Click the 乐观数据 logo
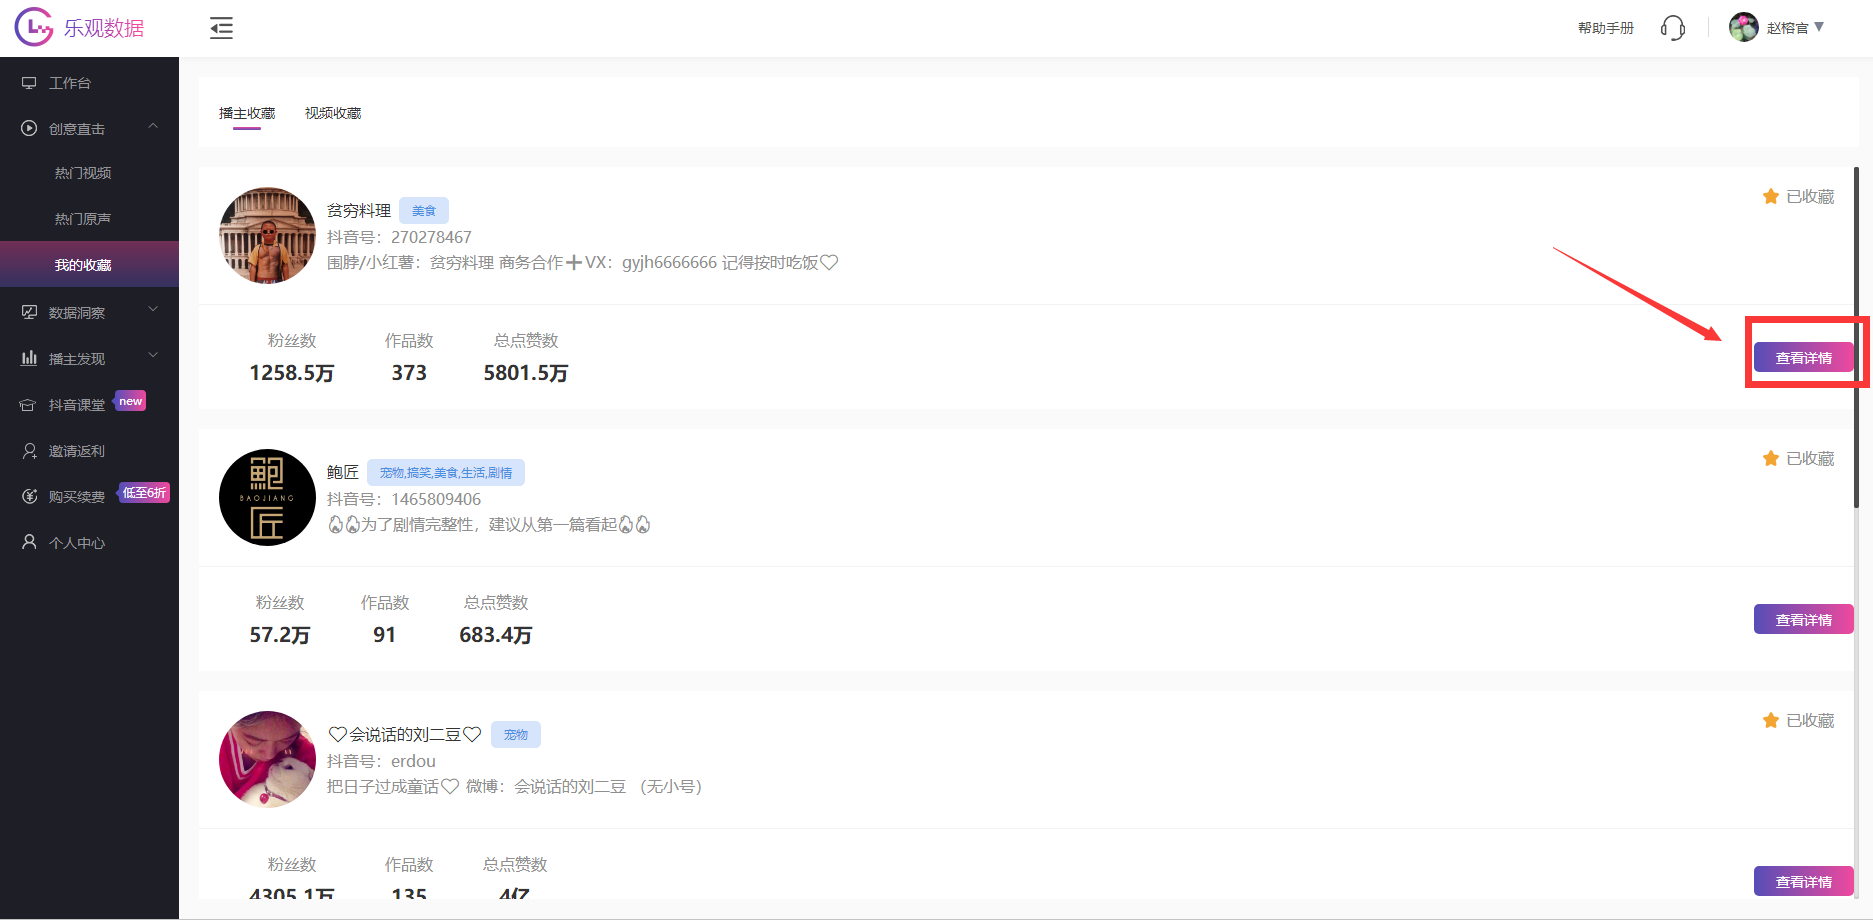This screenshot has height=921, width=1873. [x=80, y=28]
